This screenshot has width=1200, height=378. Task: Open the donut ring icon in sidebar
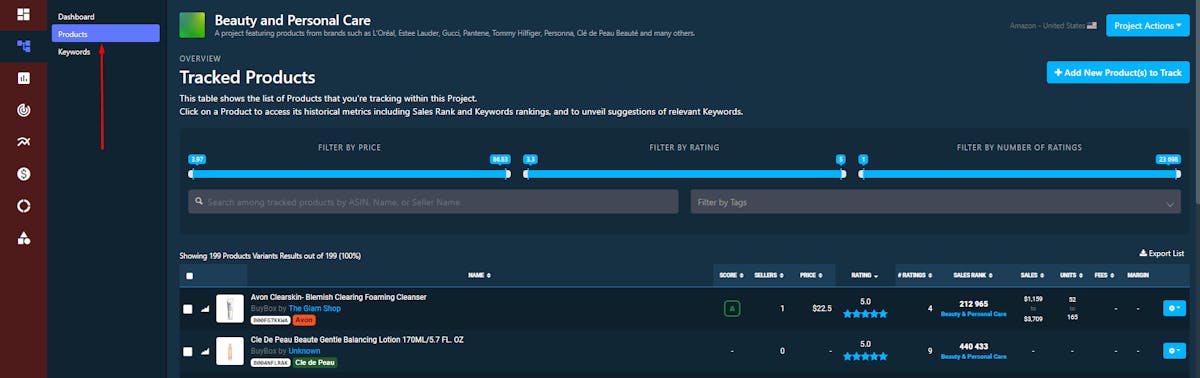click(23, 206)
